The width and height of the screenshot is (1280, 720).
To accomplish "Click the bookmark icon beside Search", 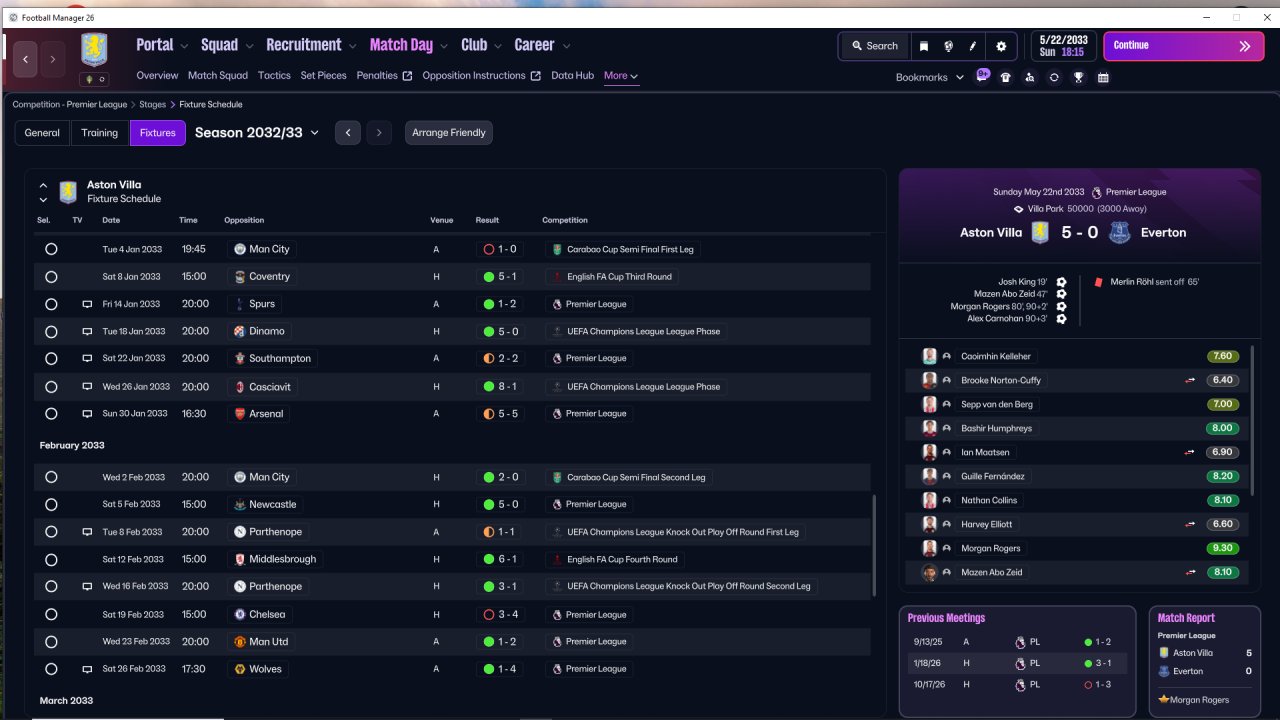I will [x=924, y=46].
